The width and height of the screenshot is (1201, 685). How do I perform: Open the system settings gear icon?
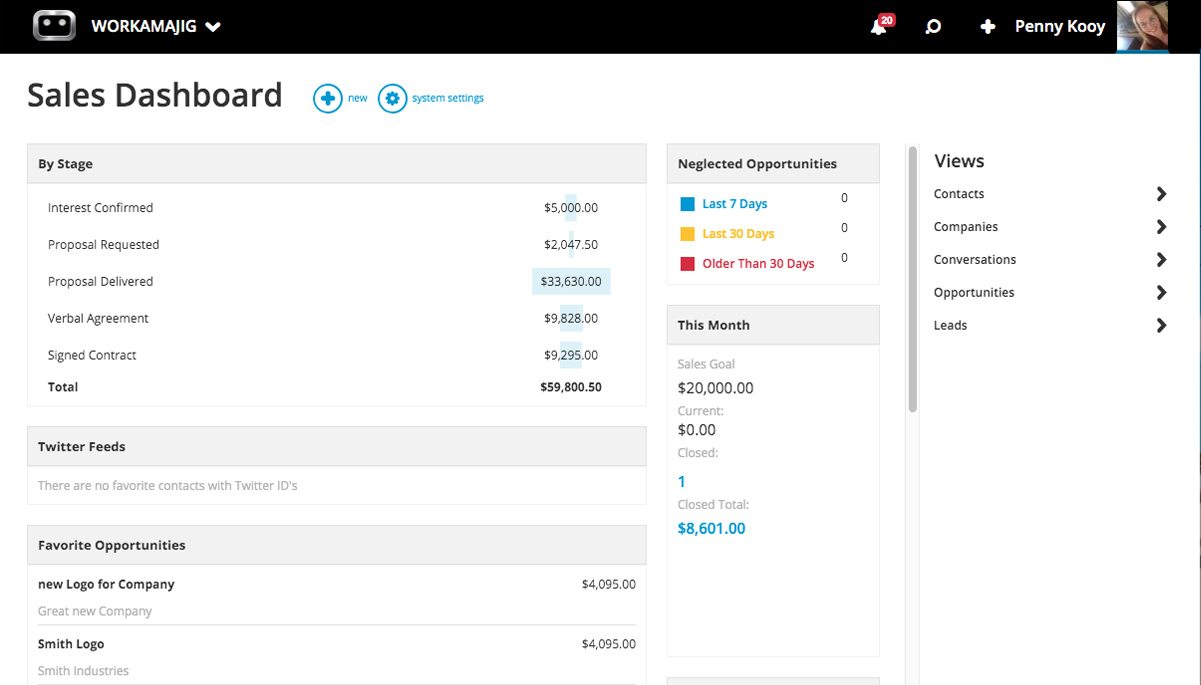pos(392,98)
